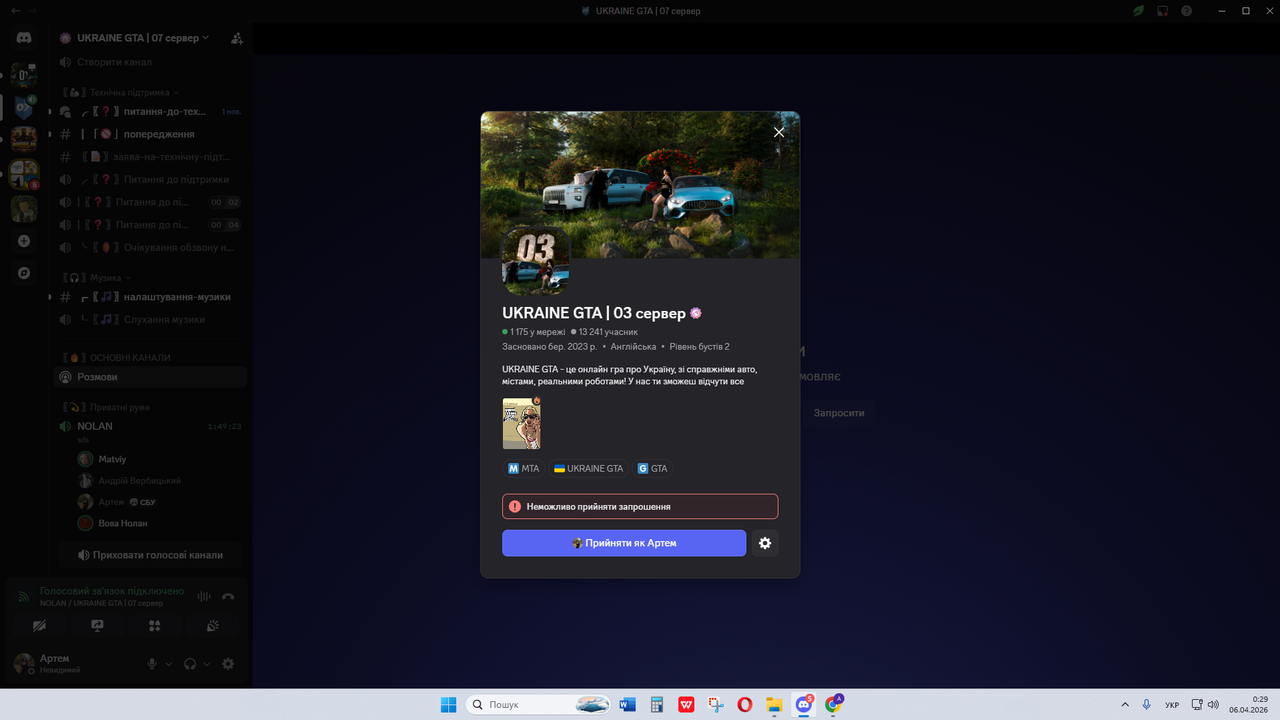This screenshot has width=1280, height=720.
Task: Open WPS Office from taskbar
Action: [x=686, y=705]
